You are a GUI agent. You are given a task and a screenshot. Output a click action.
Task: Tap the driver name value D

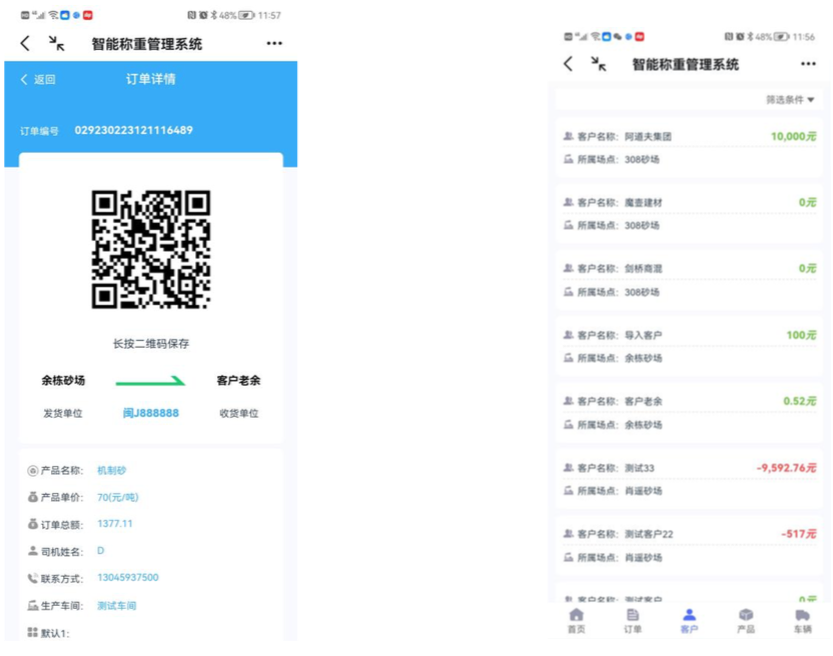(x=101, y=551)
